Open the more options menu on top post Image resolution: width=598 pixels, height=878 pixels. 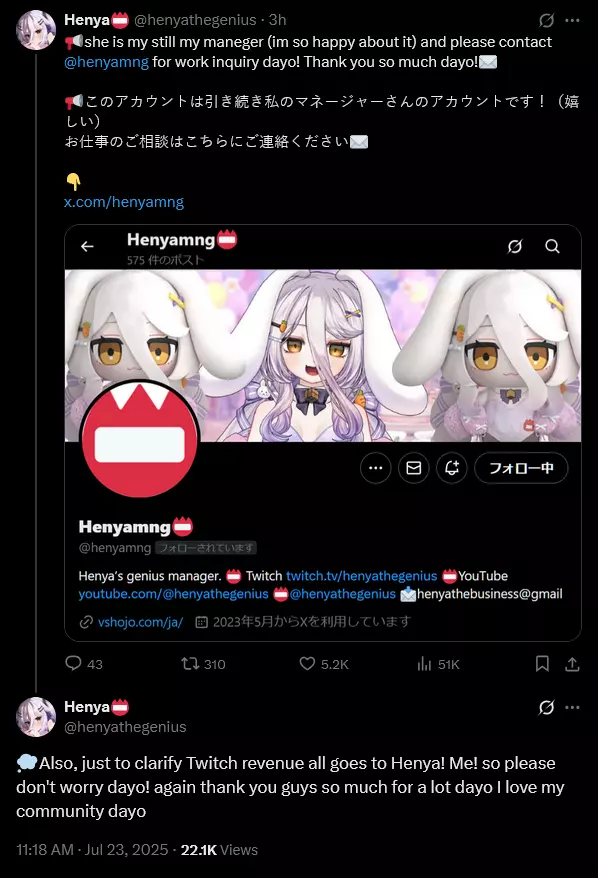pos(572,21)
